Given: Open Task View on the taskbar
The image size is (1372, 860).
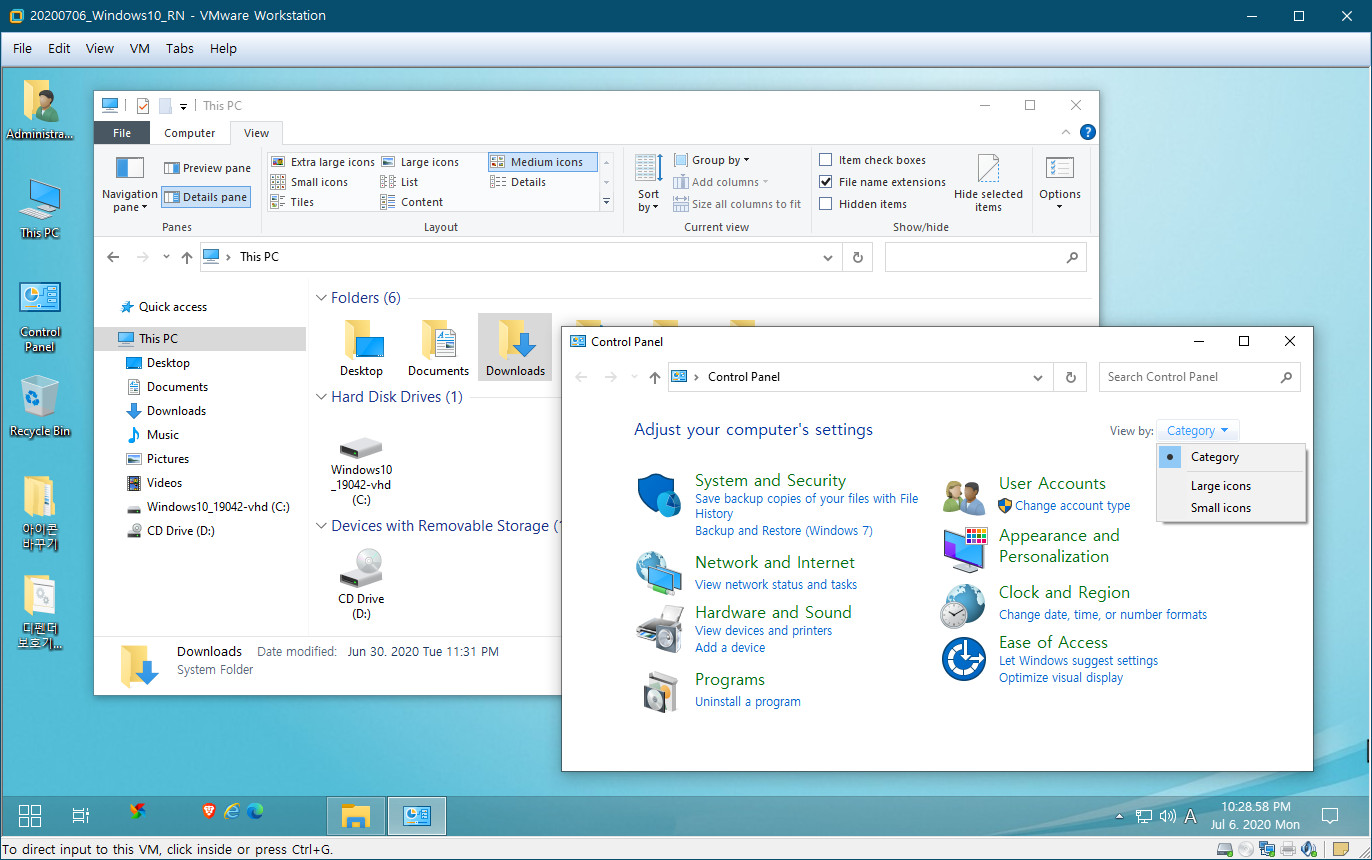Looking at the screenshot, I should click(82, 815).
